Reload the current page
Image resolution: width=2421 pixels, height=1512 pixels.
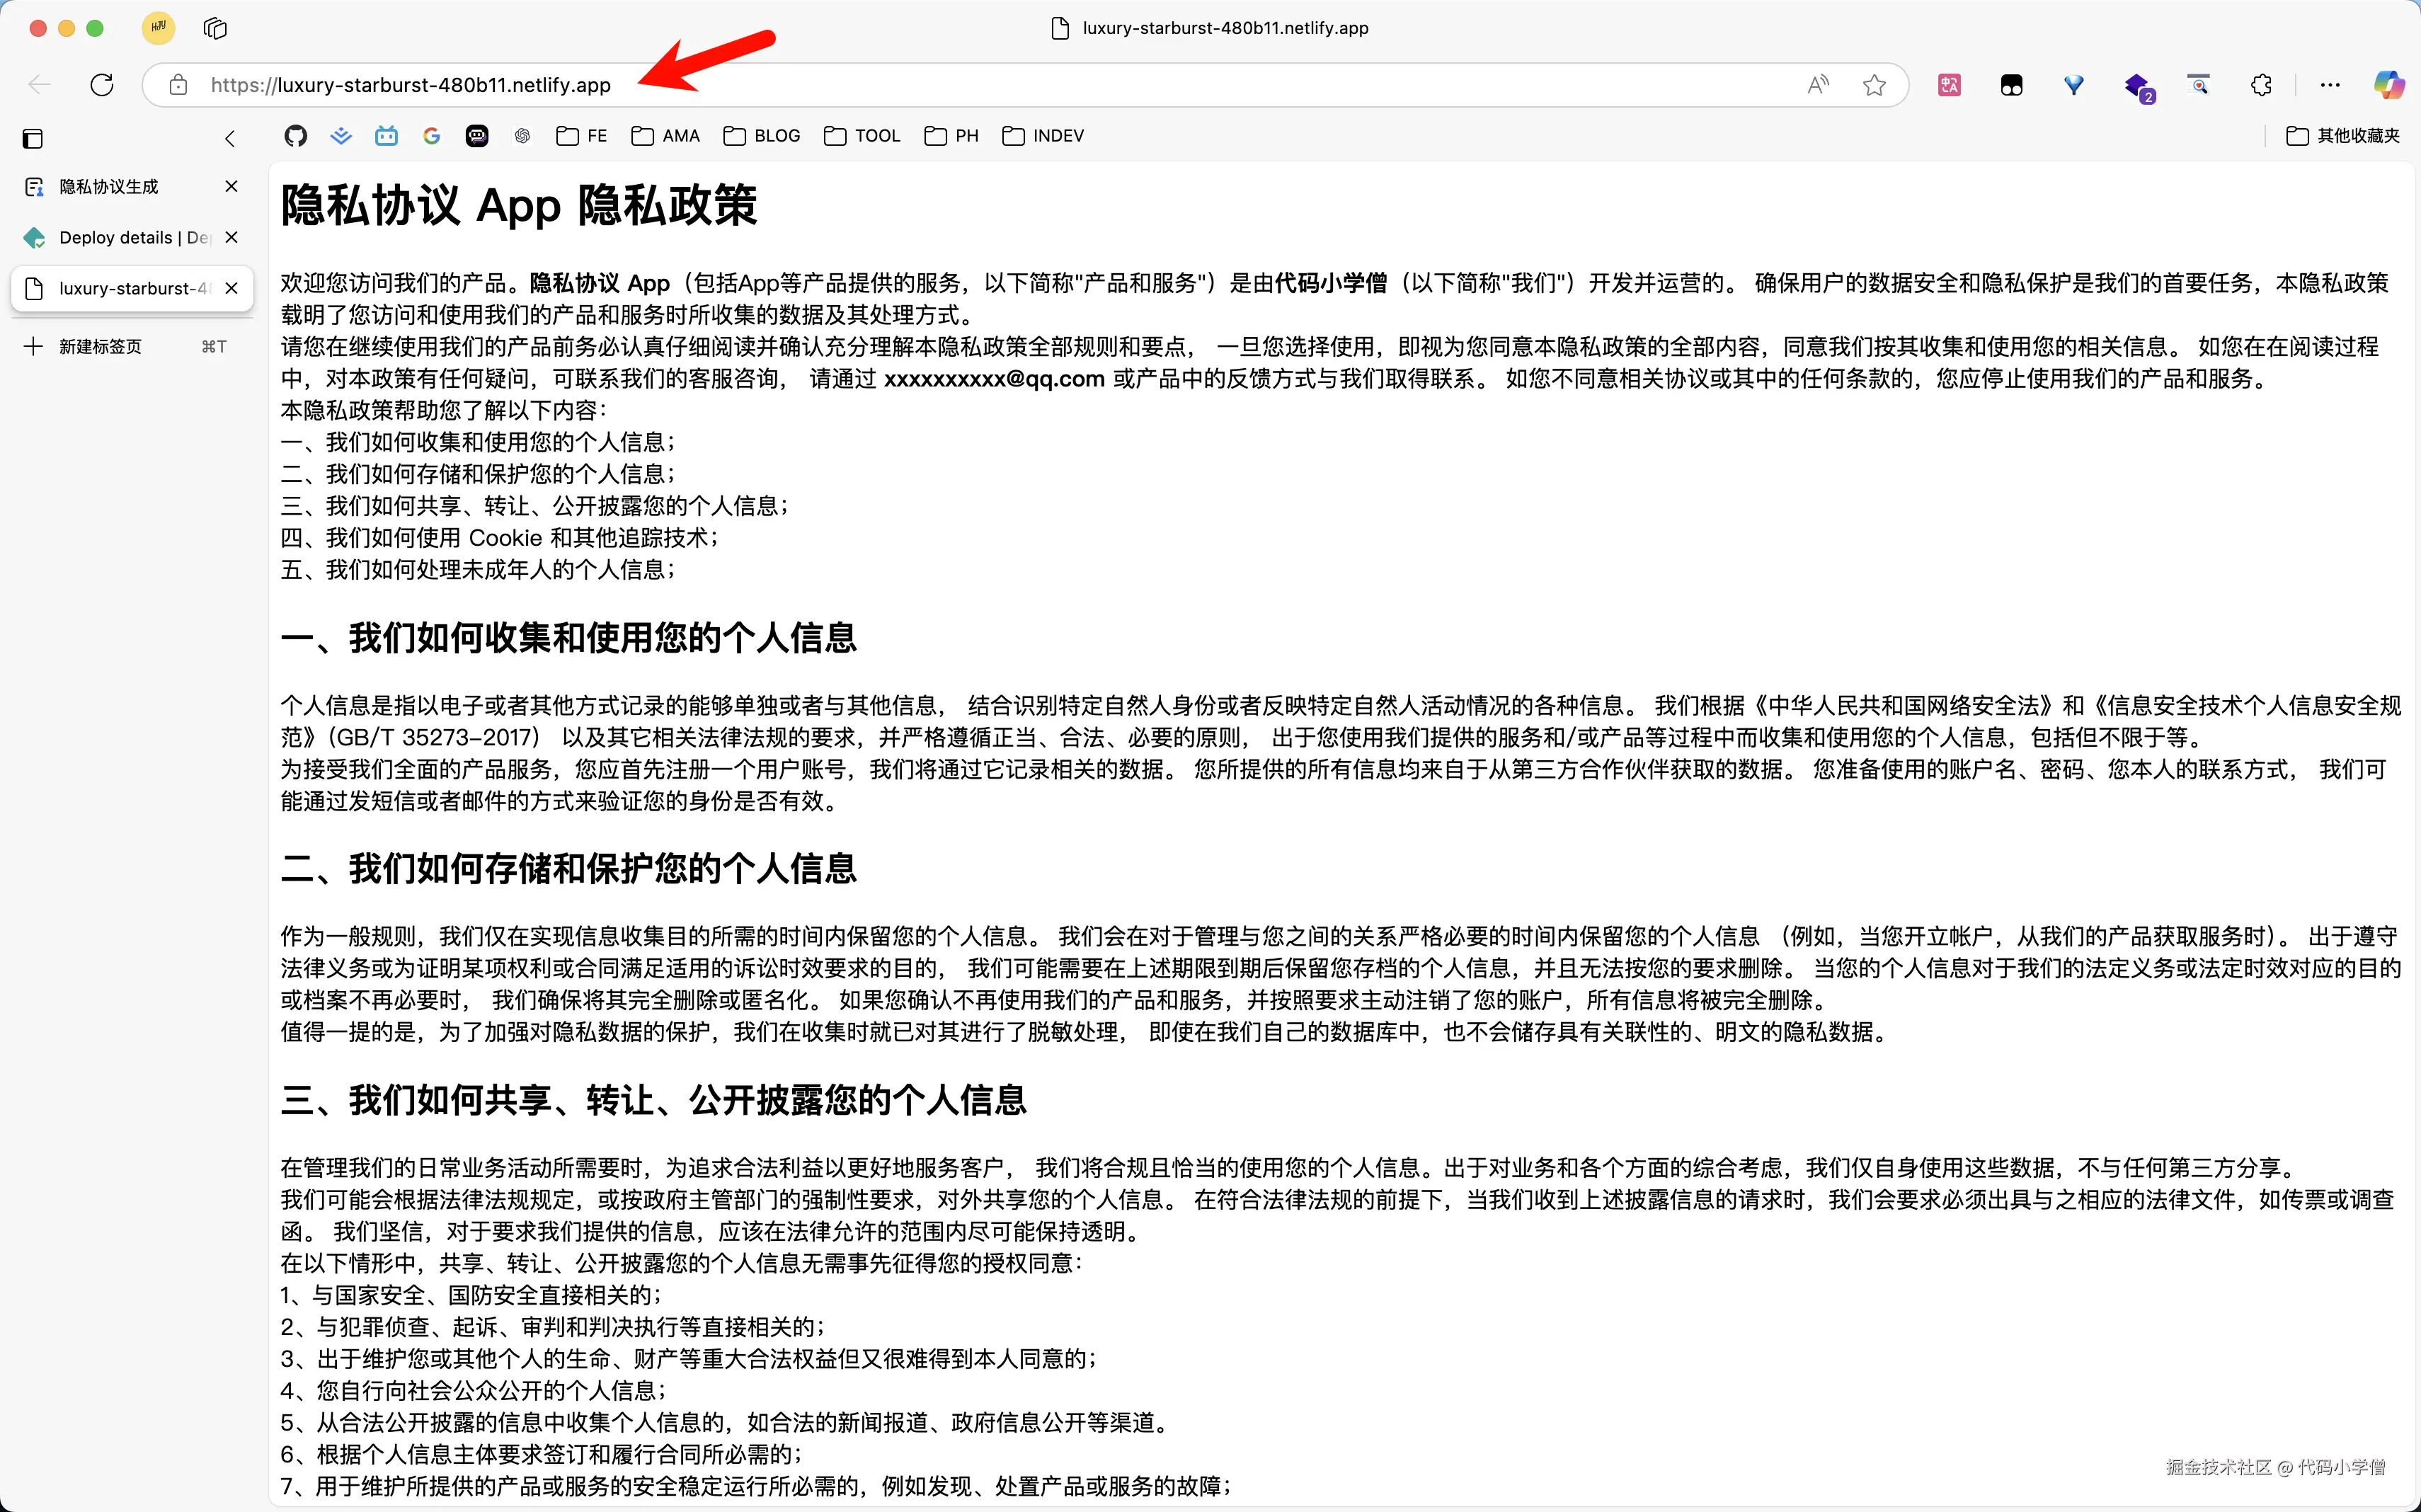102,85
